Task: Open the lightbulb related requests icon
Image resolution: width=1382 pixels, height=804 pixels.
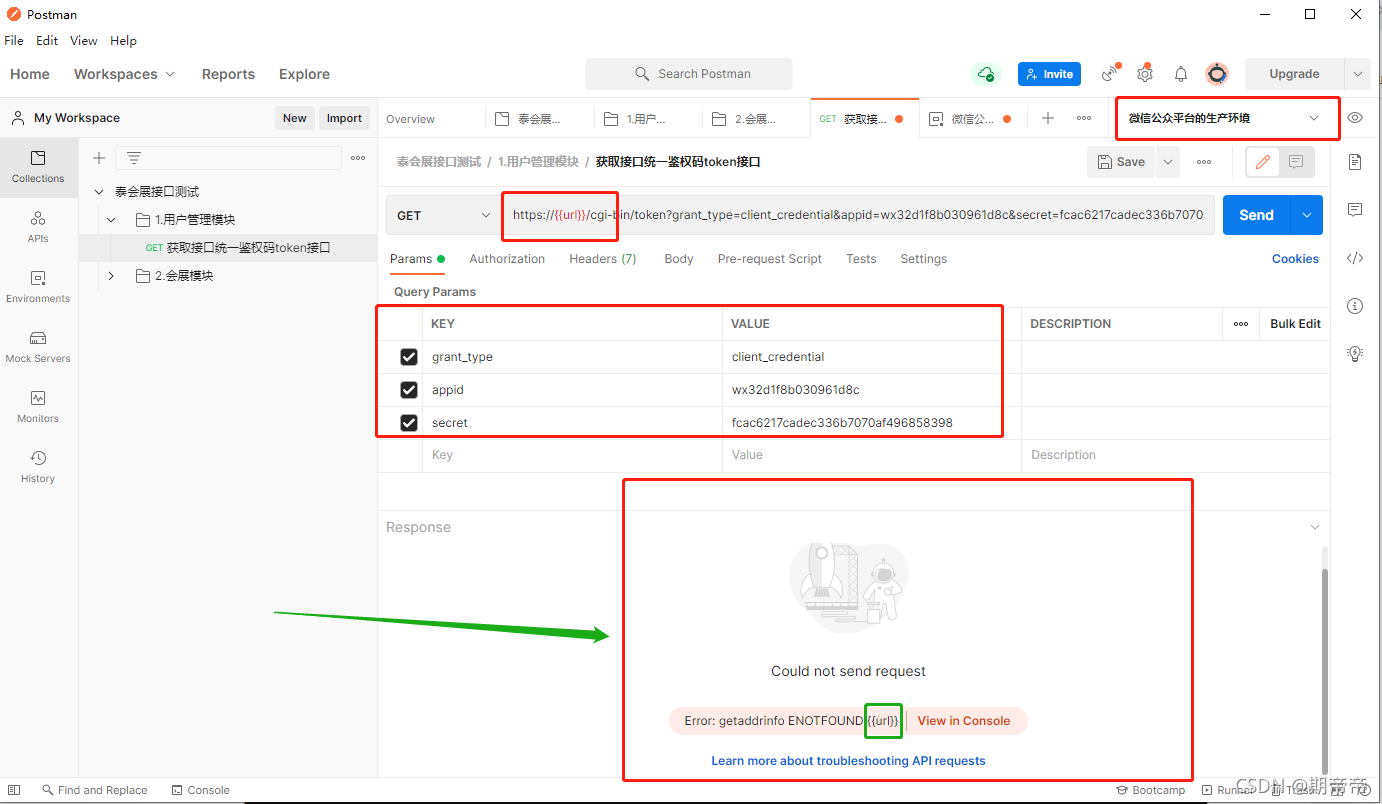Action: [1355, 353]
